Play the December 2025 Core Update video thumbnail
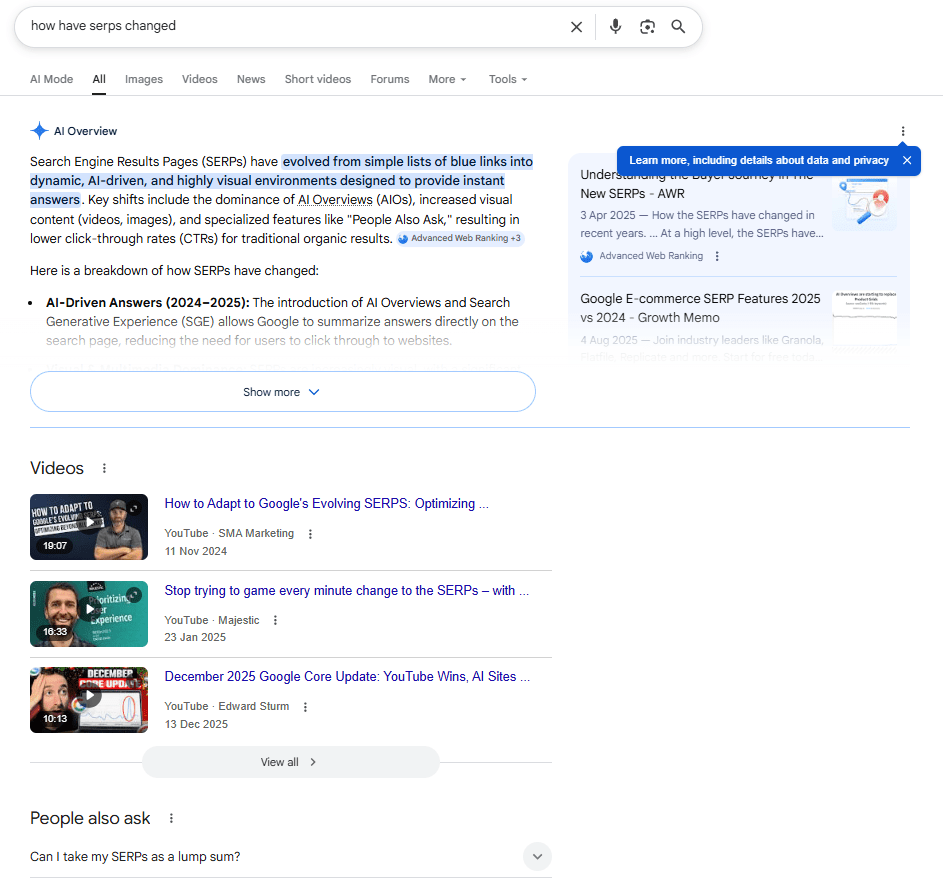 [x=89, y=699]
